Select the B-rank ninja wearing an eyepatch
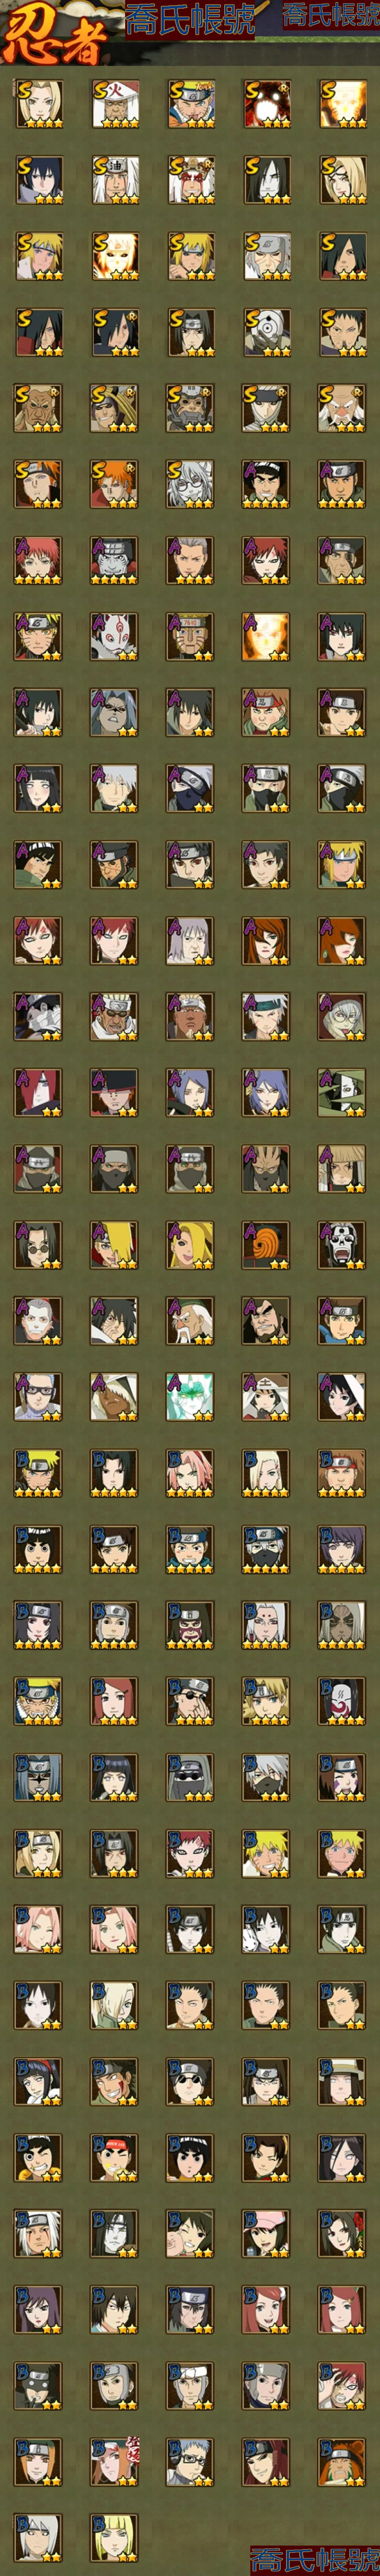The width and height of the screenshot is (380, 2576). 190,1700
